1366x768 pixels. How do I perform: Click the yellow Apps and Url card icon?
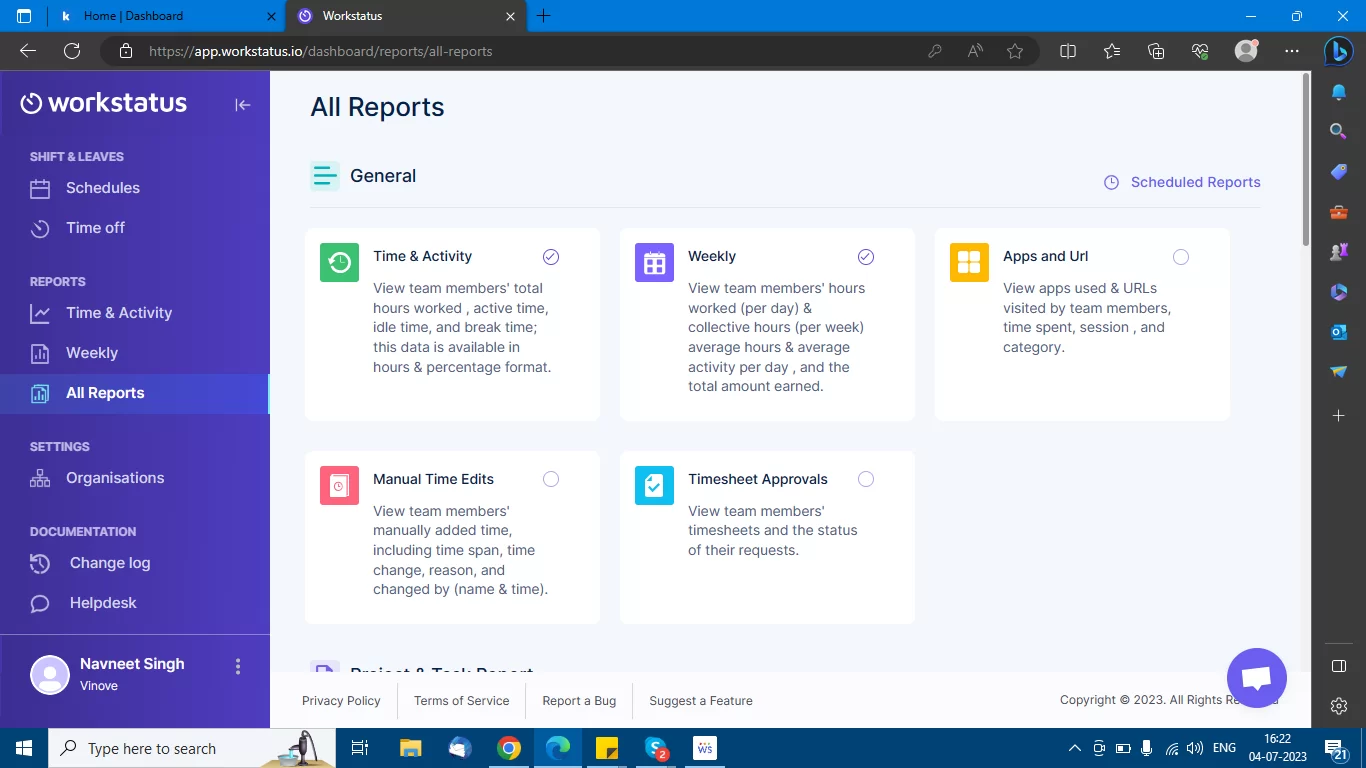click(x=969, y=262)
